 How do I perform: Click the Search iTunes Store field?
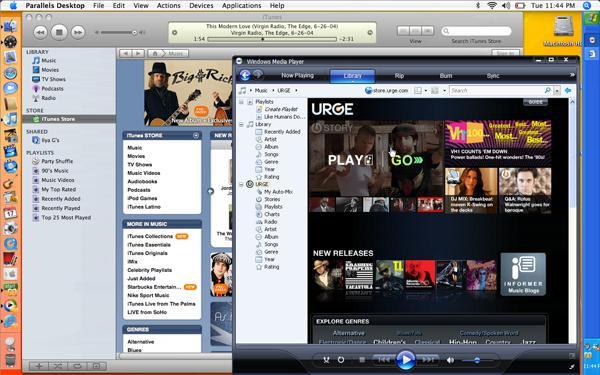tap(476, 31)
